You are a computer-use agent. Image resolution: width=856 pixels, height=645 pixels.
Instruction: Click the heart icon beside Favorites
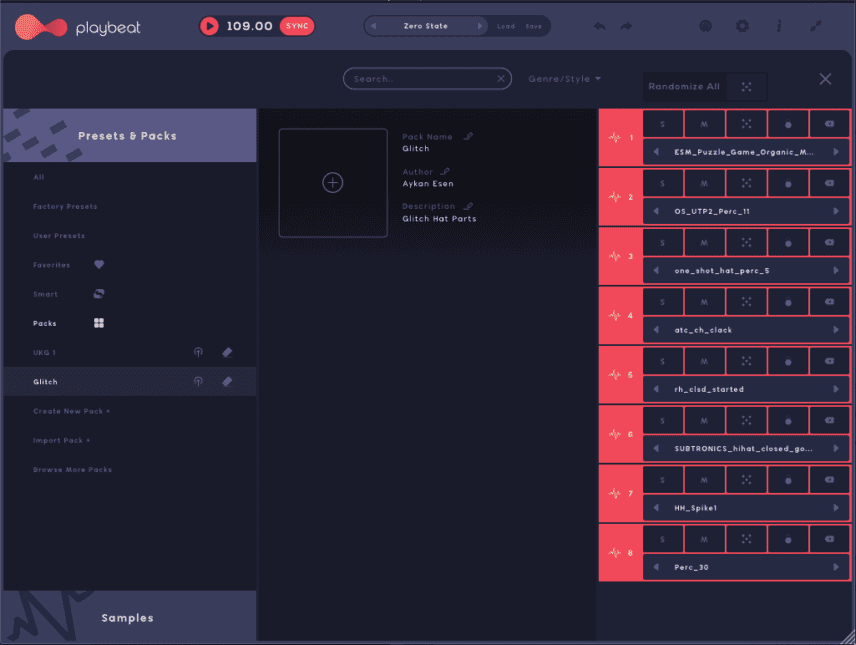click(99, 264)
